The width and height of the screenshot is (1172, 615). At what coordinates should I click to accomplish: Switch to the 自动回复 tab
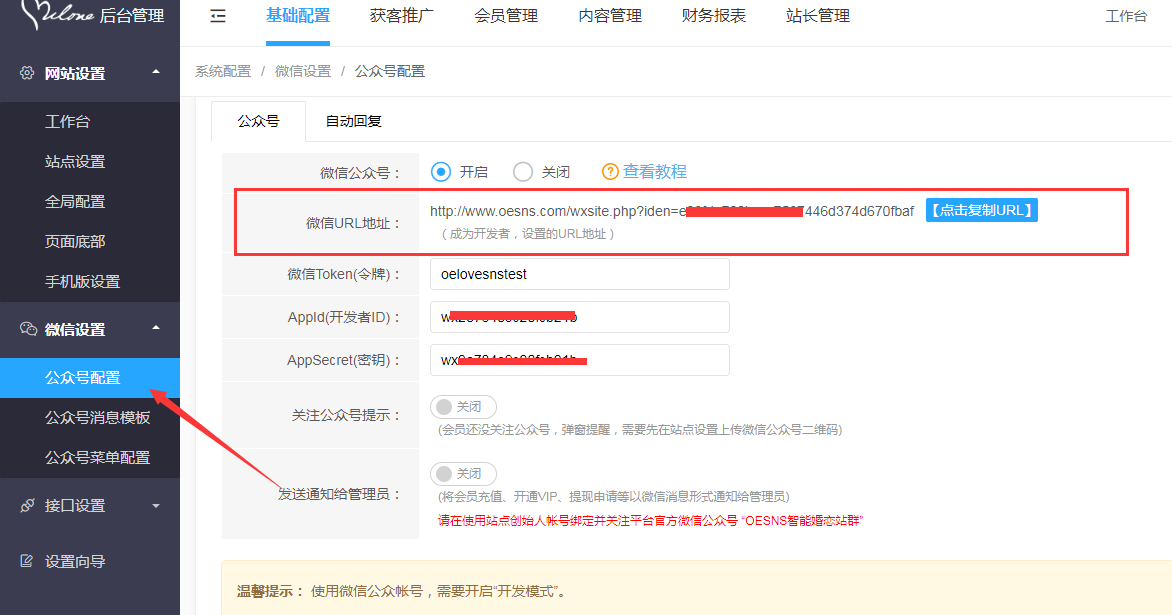(x=353, y=121)
